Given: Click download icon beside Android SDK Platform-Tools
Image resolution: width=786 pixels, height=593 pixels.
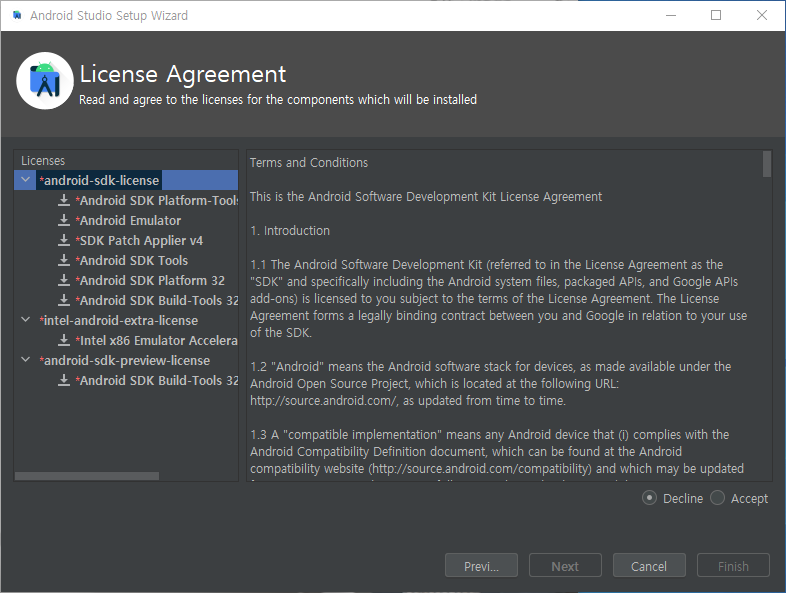Looking at the screenshot, I should (64, 201).
